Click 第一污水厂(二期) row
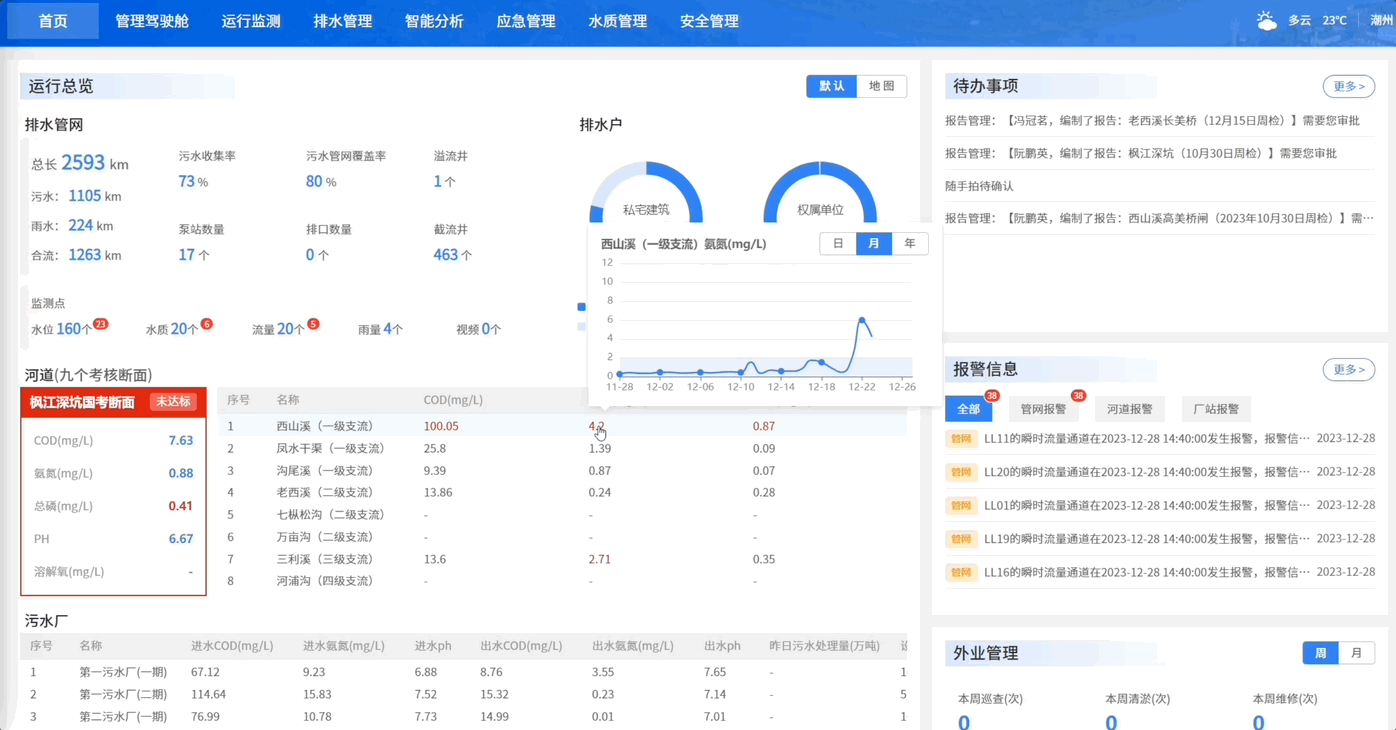 pos(465,694)
